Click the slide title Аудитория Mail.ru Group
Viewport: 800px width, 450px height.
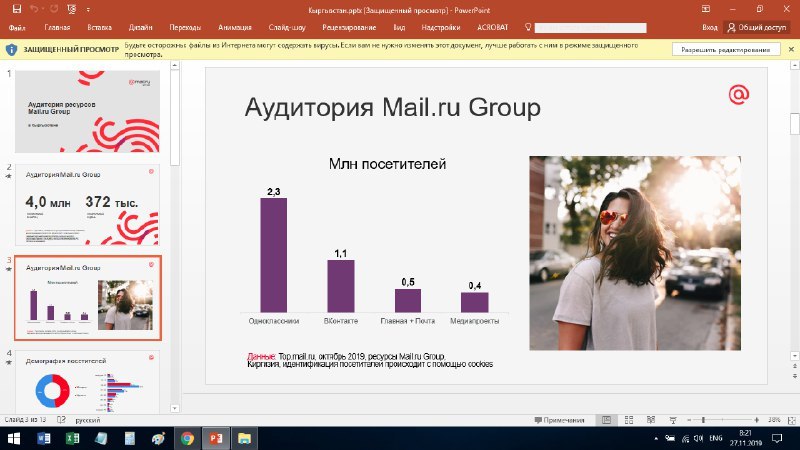(392, 108)
